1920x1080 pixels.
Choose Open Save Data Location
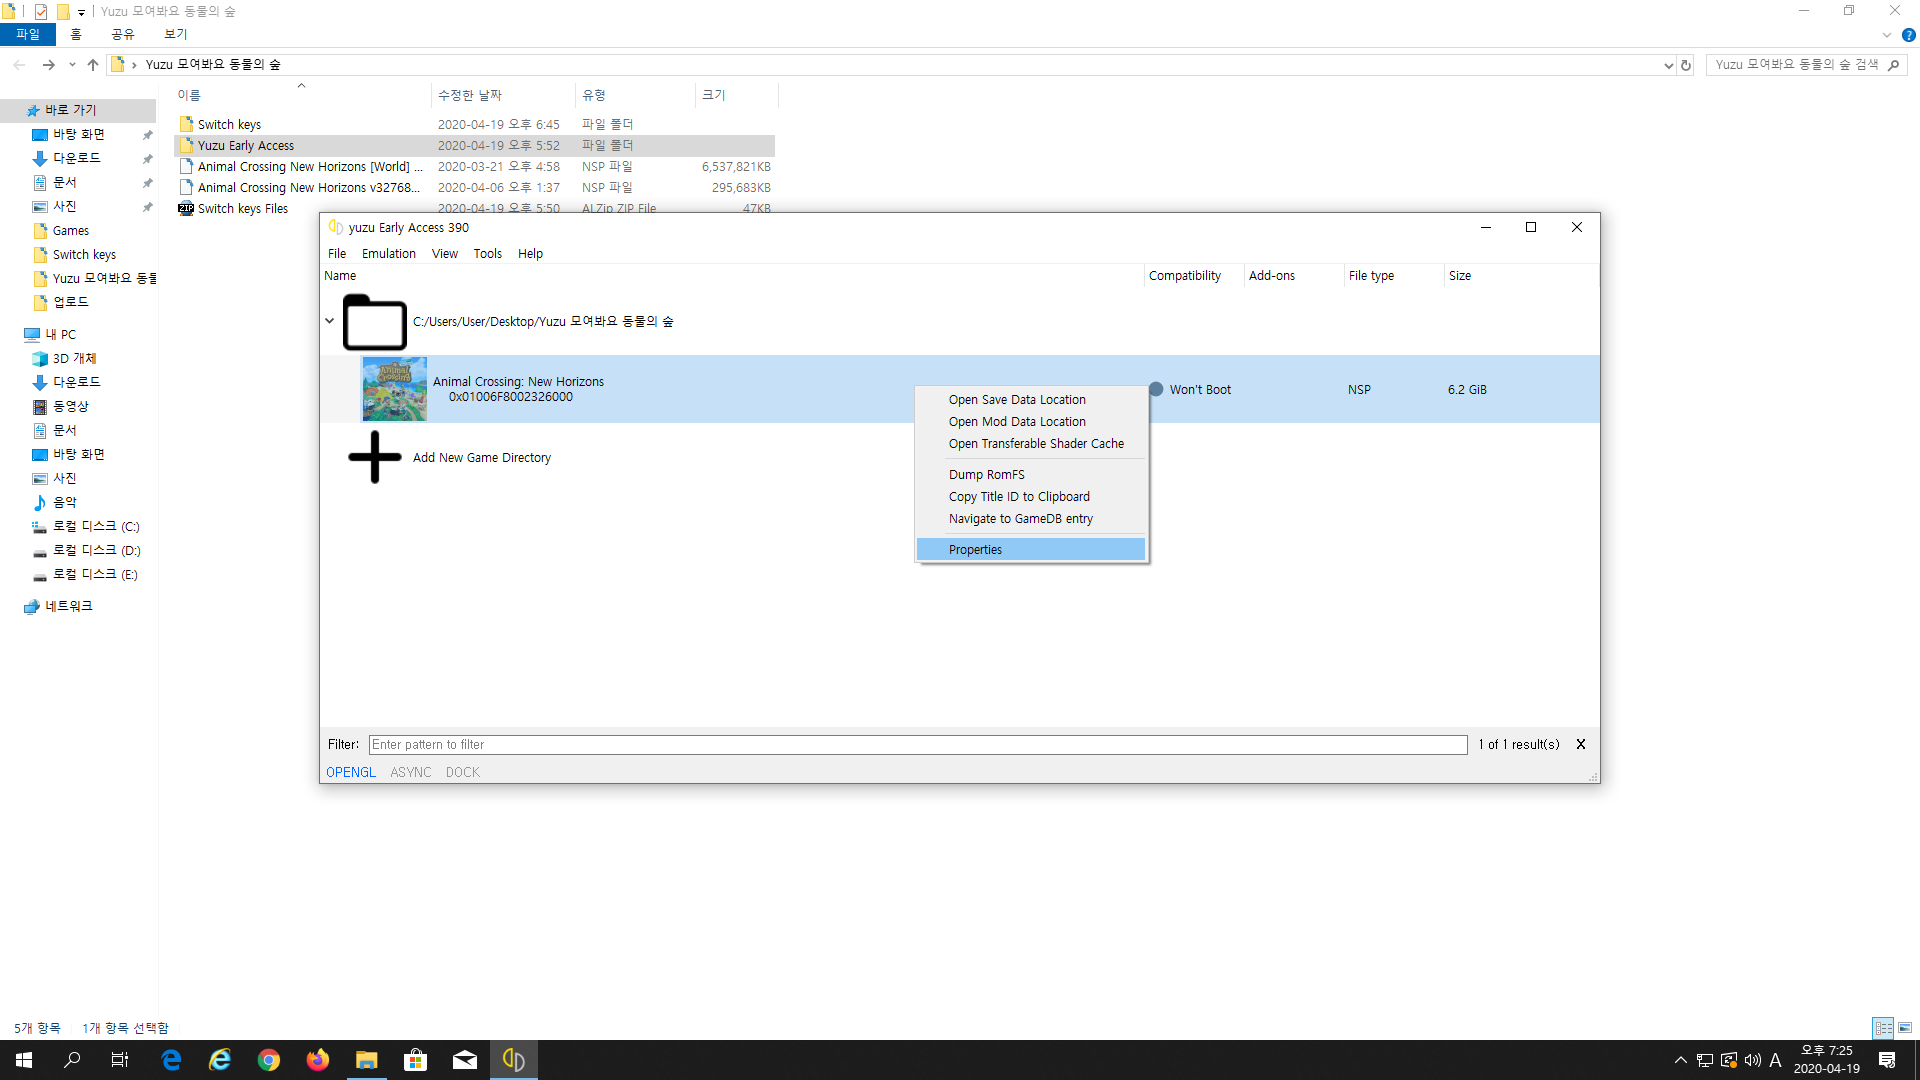tap(1017, 399)
